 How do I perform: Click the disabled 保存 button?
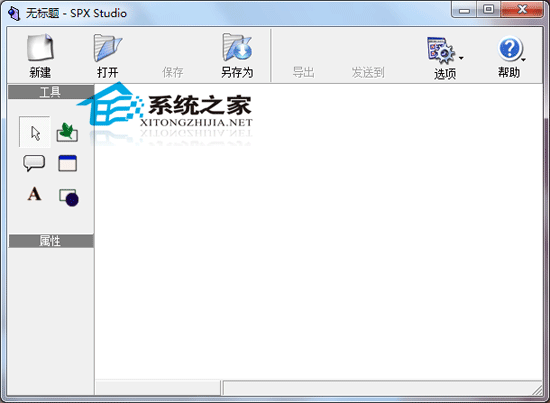(x=172, y=72)
